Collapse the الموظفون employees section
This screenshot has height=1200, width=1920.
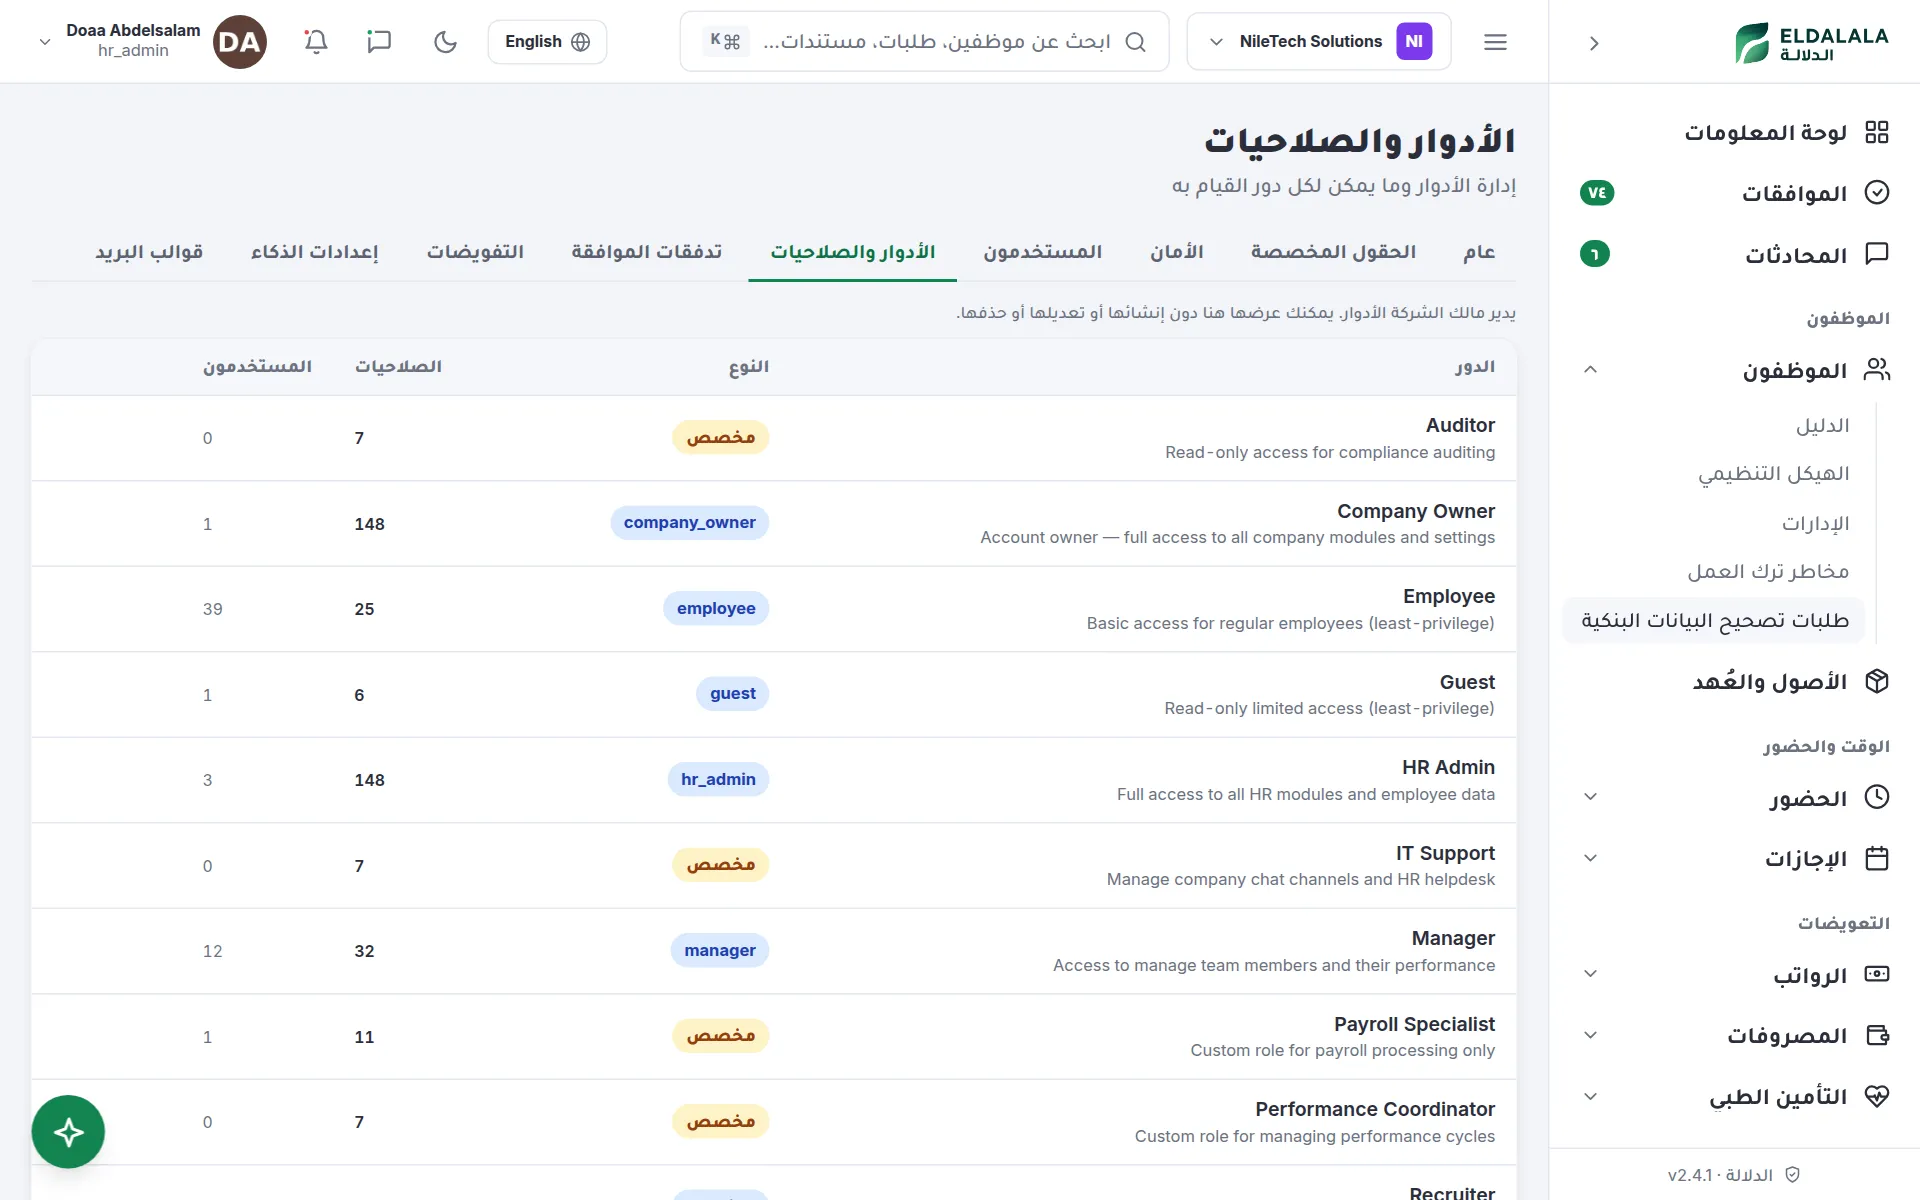coord(1590,370)
